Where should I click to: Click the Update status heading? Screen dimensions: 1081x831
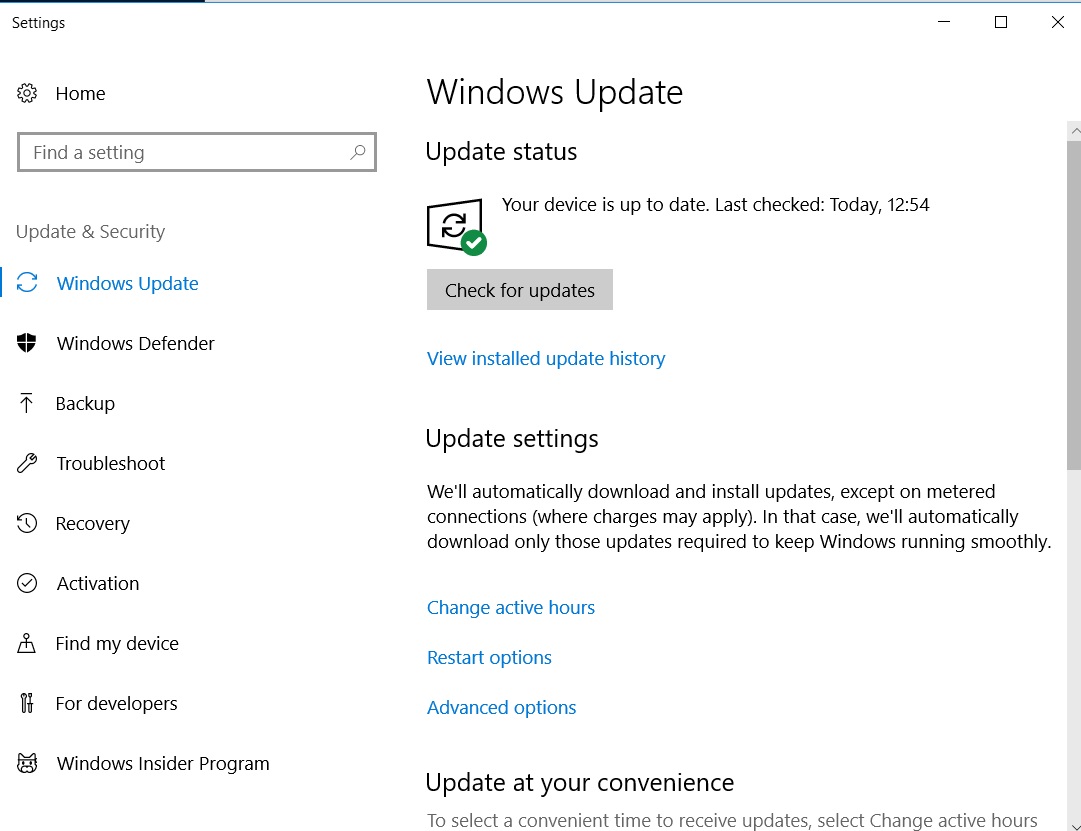pyautogui.click(x=501, y=152)
